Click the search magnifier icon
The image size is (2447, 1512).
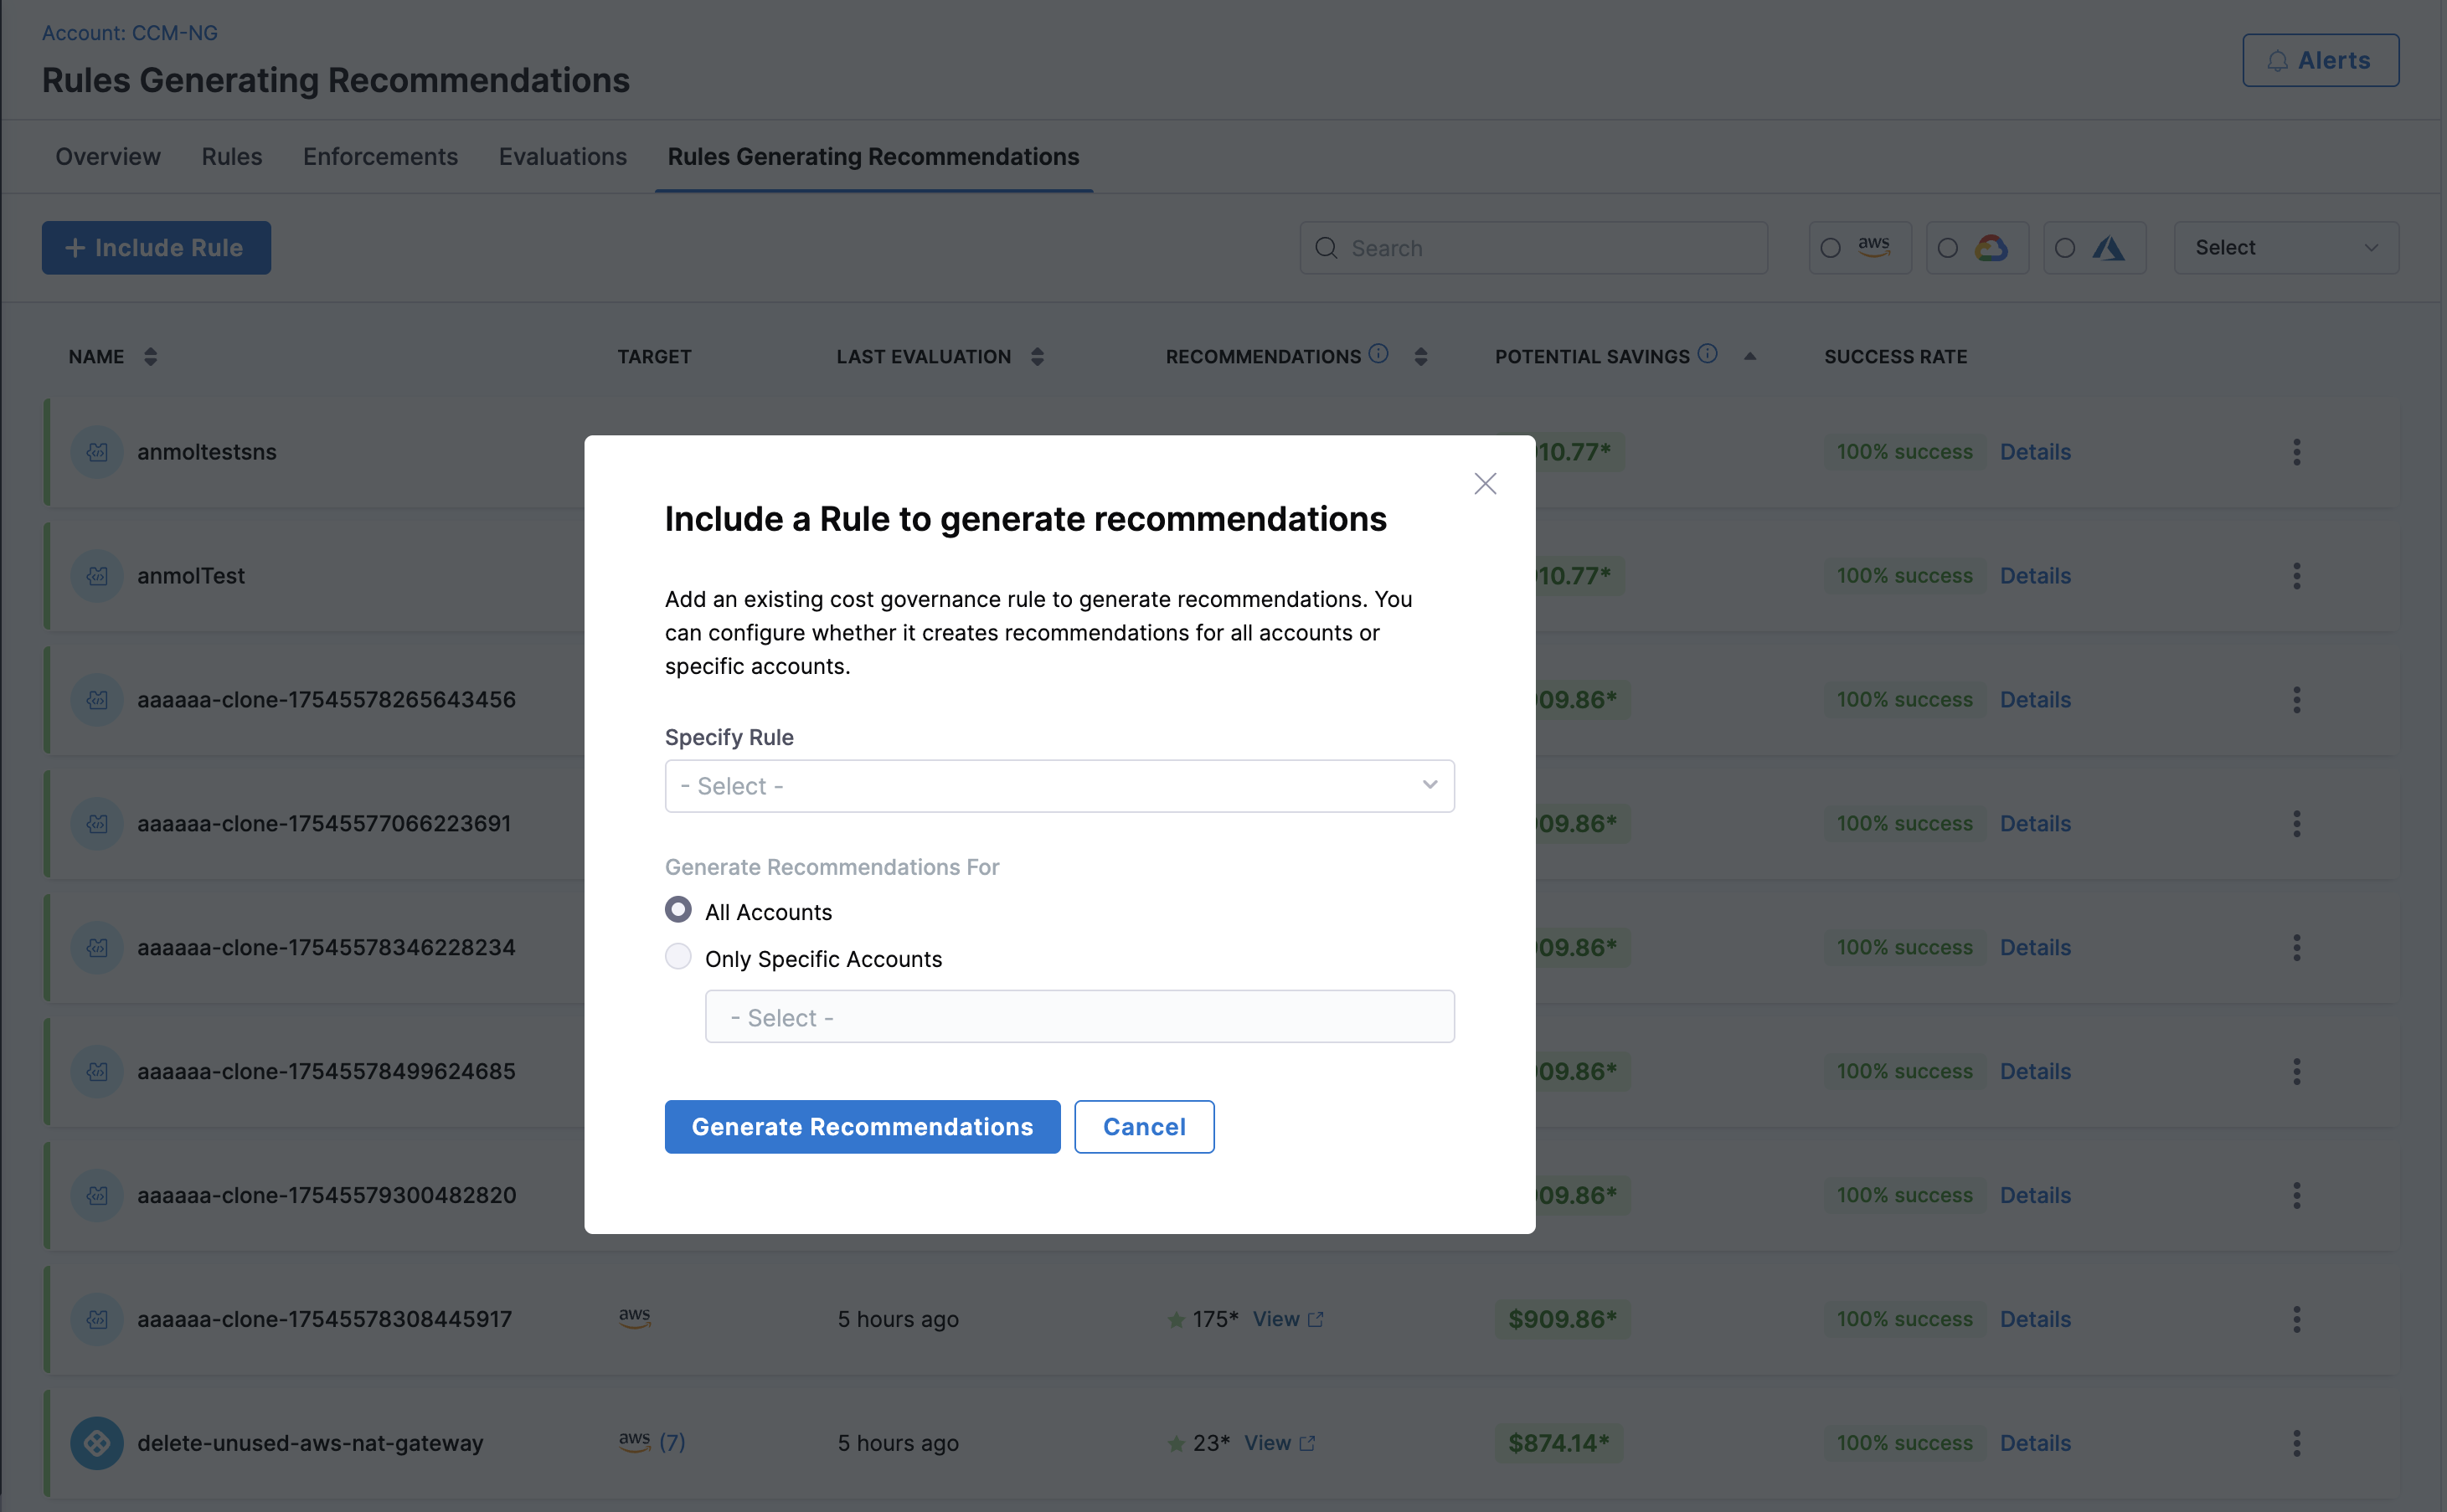(x=1326, y=248)
